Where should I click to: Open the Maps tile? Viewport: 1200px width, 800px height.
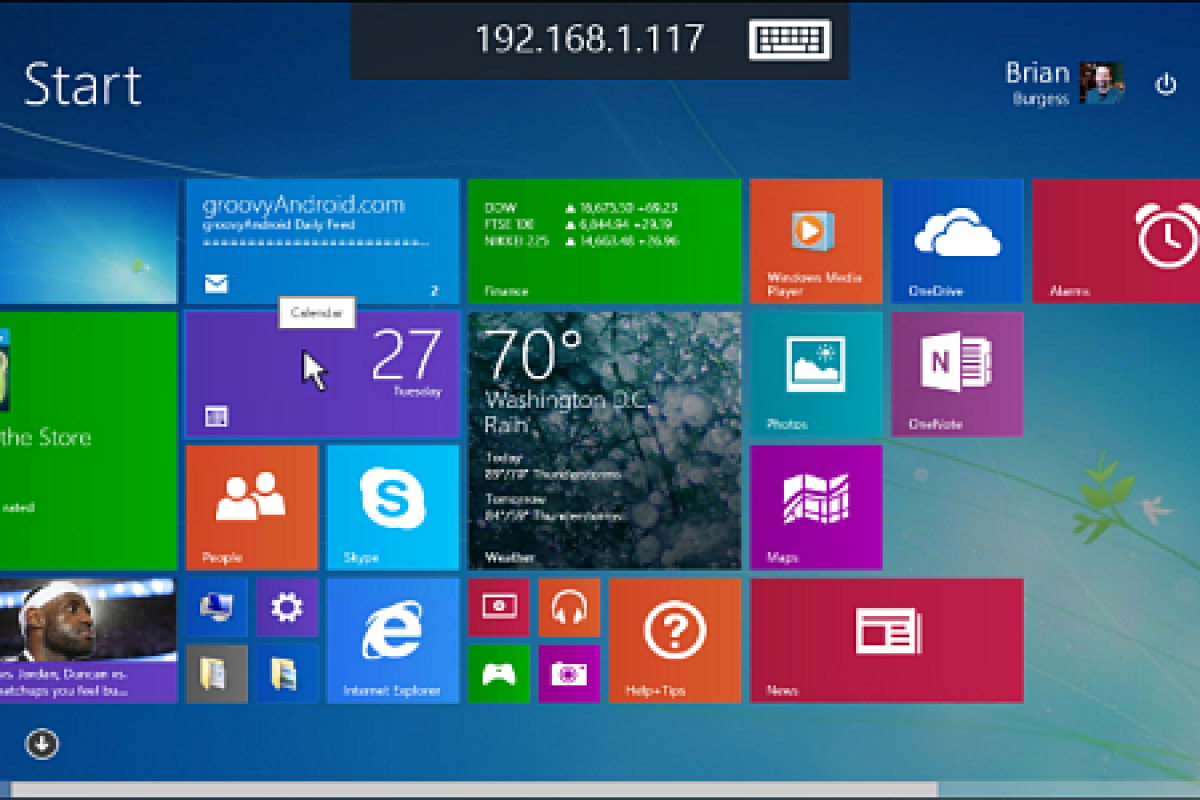point(816,508)
